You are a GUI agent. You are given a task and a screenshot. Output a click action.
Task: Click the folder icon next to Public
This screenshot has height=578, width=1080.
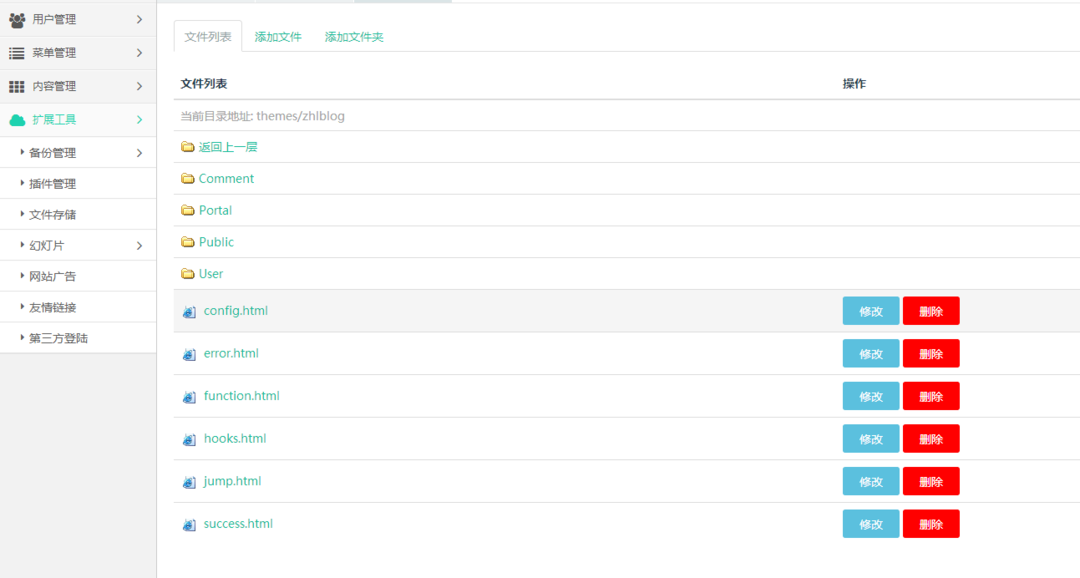tap(187, 242)
